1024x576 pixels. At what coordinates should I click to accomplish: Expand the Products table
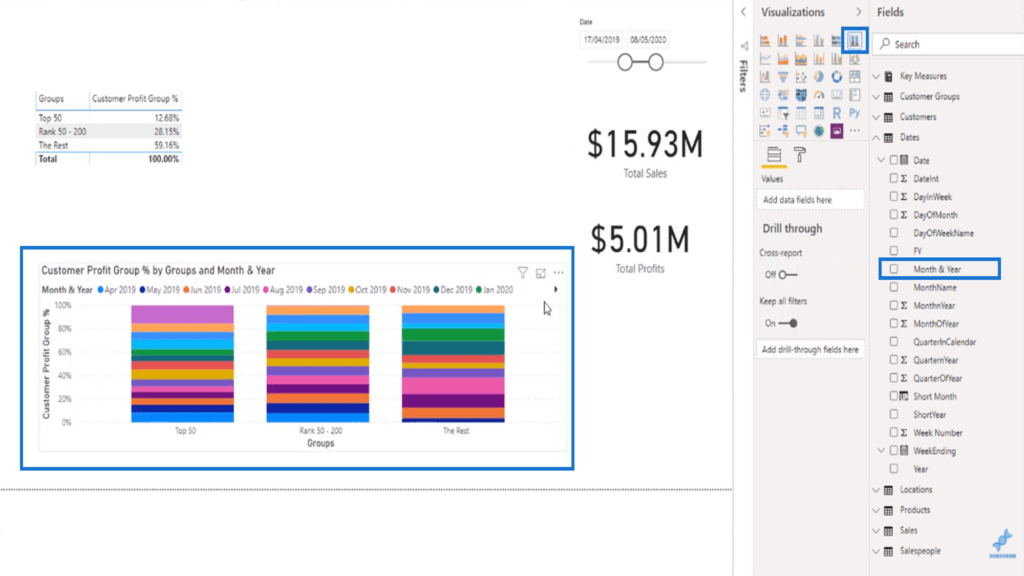pos(876,511)
